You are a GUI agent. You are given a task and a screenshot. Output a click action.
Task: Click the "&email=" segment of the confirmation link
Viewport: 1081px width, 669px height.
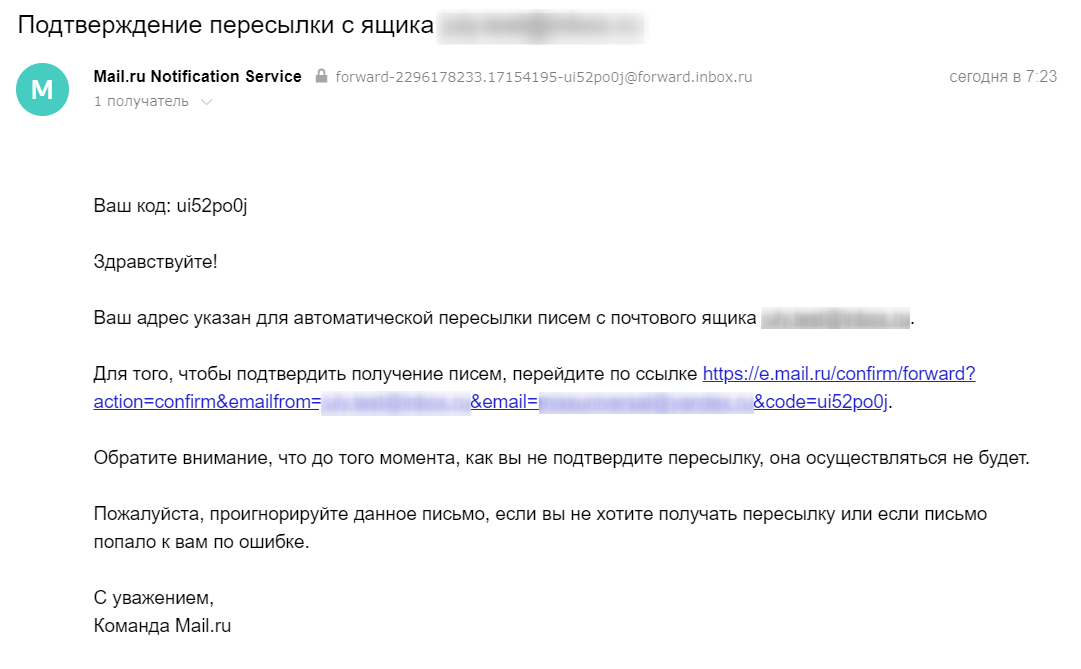505,402
